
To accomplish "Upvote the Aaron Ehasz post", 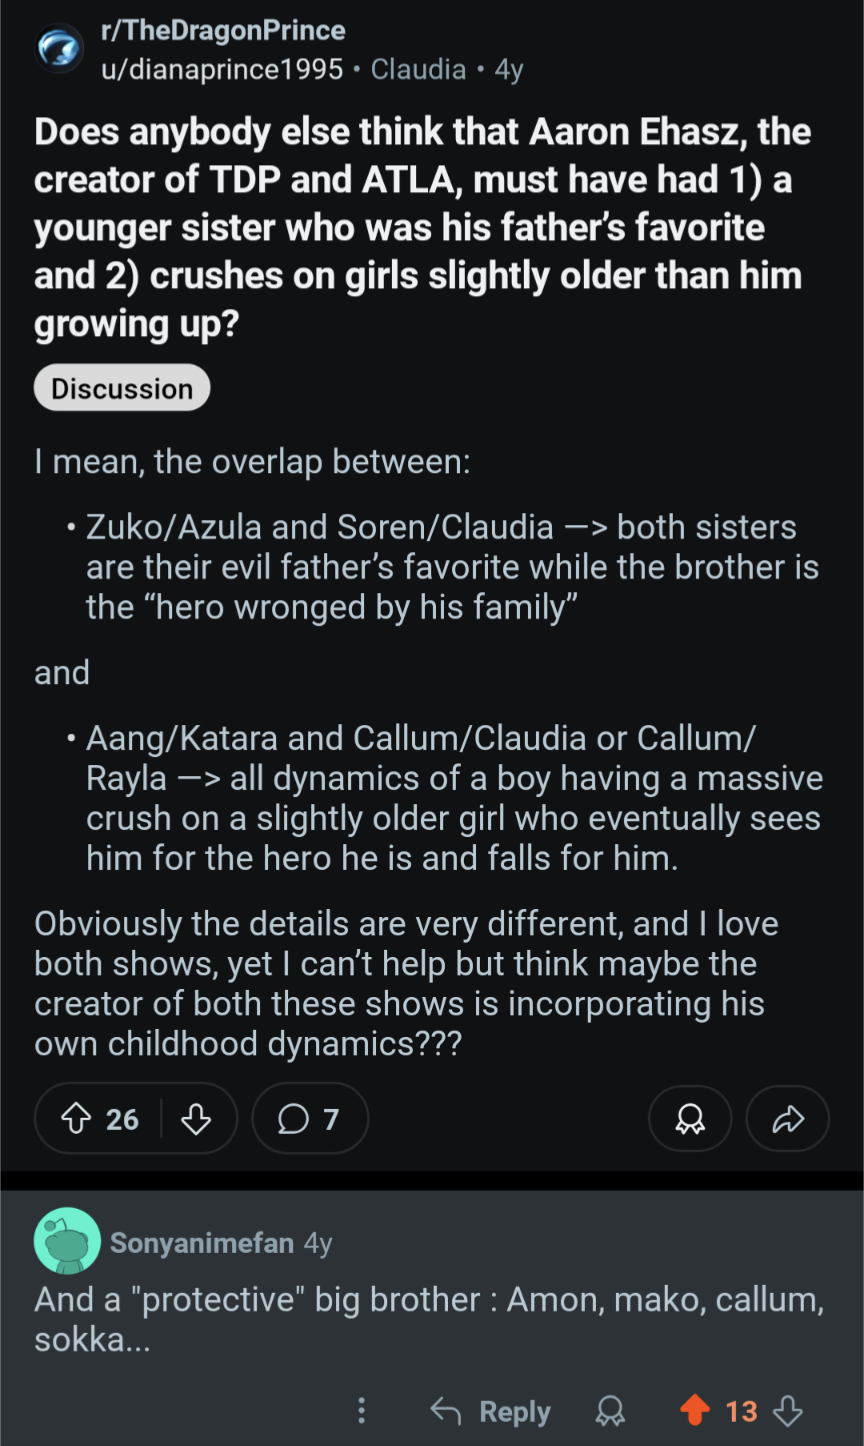I will (76, 1119).
